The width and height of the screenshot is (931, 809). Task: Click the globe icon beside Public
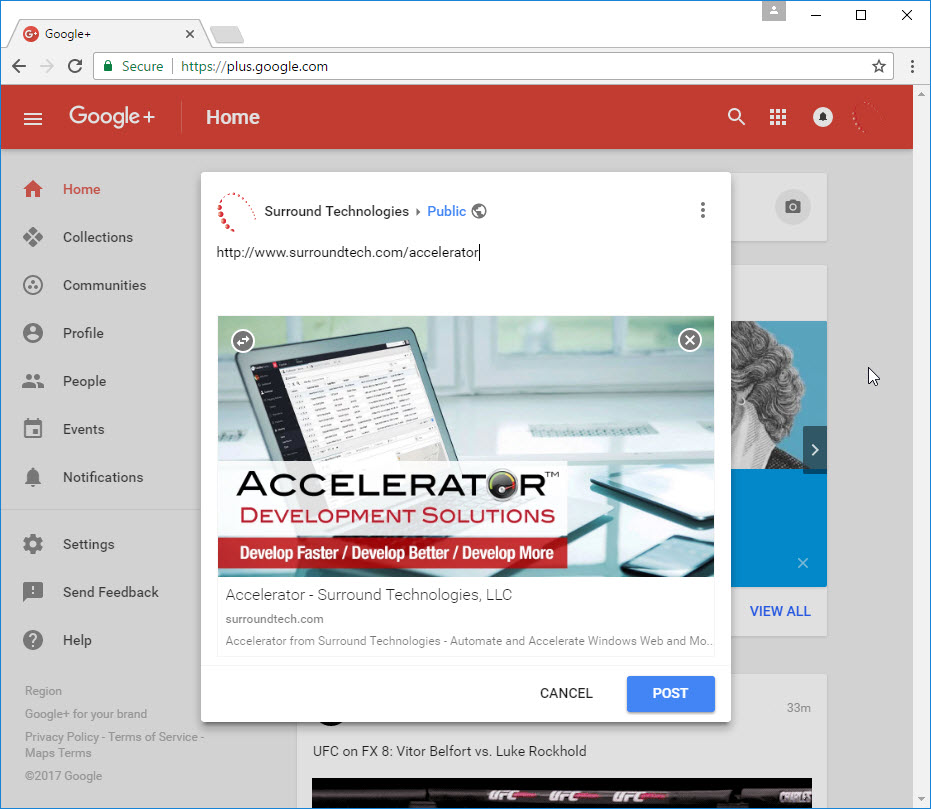point(479,211)
